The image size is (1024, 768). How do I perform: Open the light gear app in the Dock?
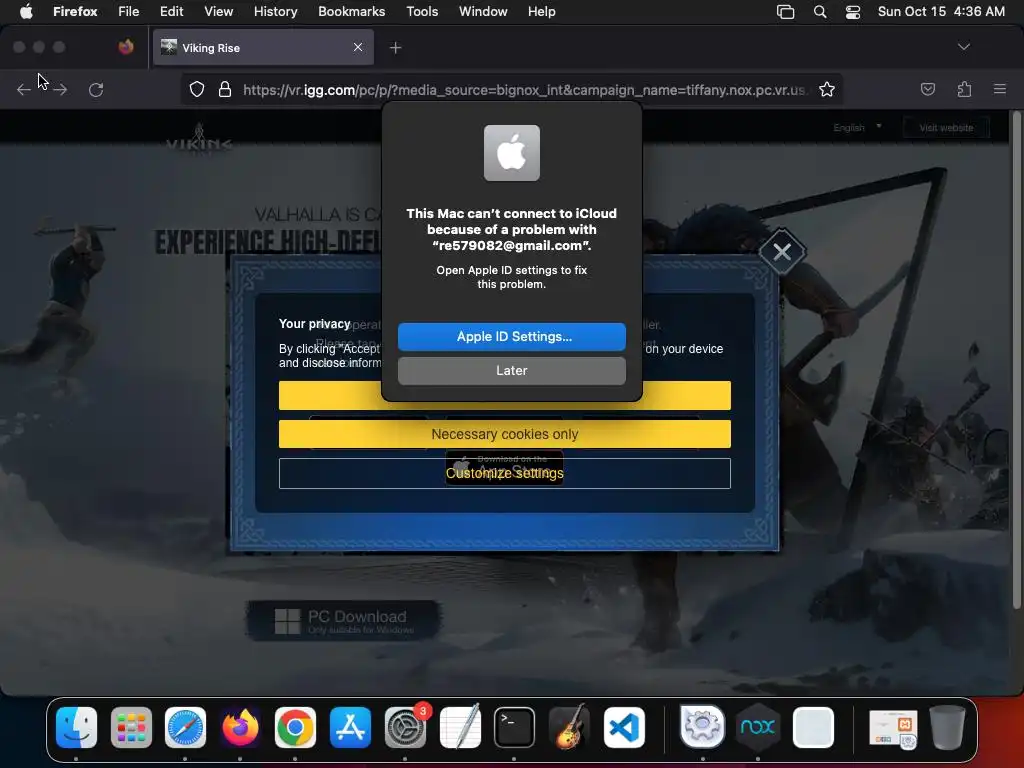click(702, 727)
